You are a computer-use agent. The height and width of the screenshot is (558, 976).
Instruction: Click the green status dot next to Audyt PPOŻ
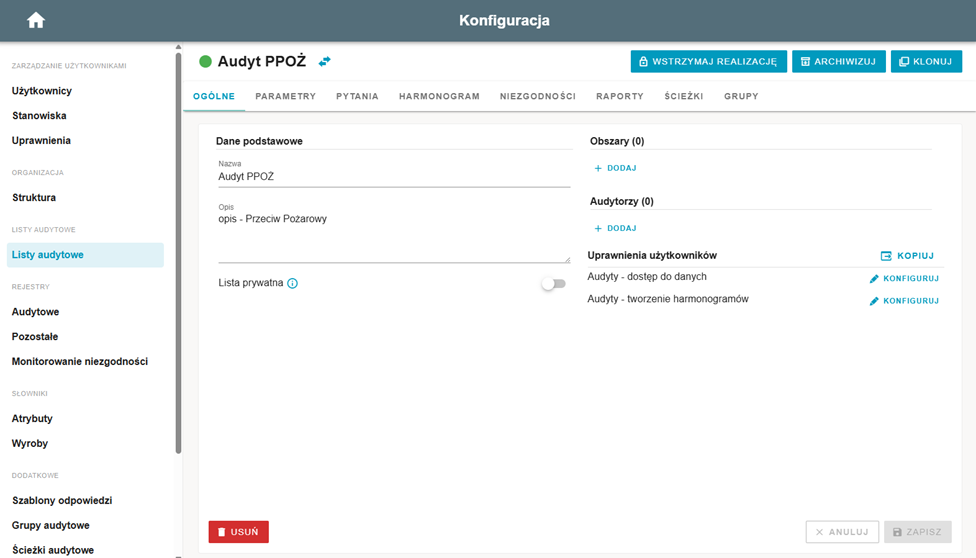tap(205, 62)
